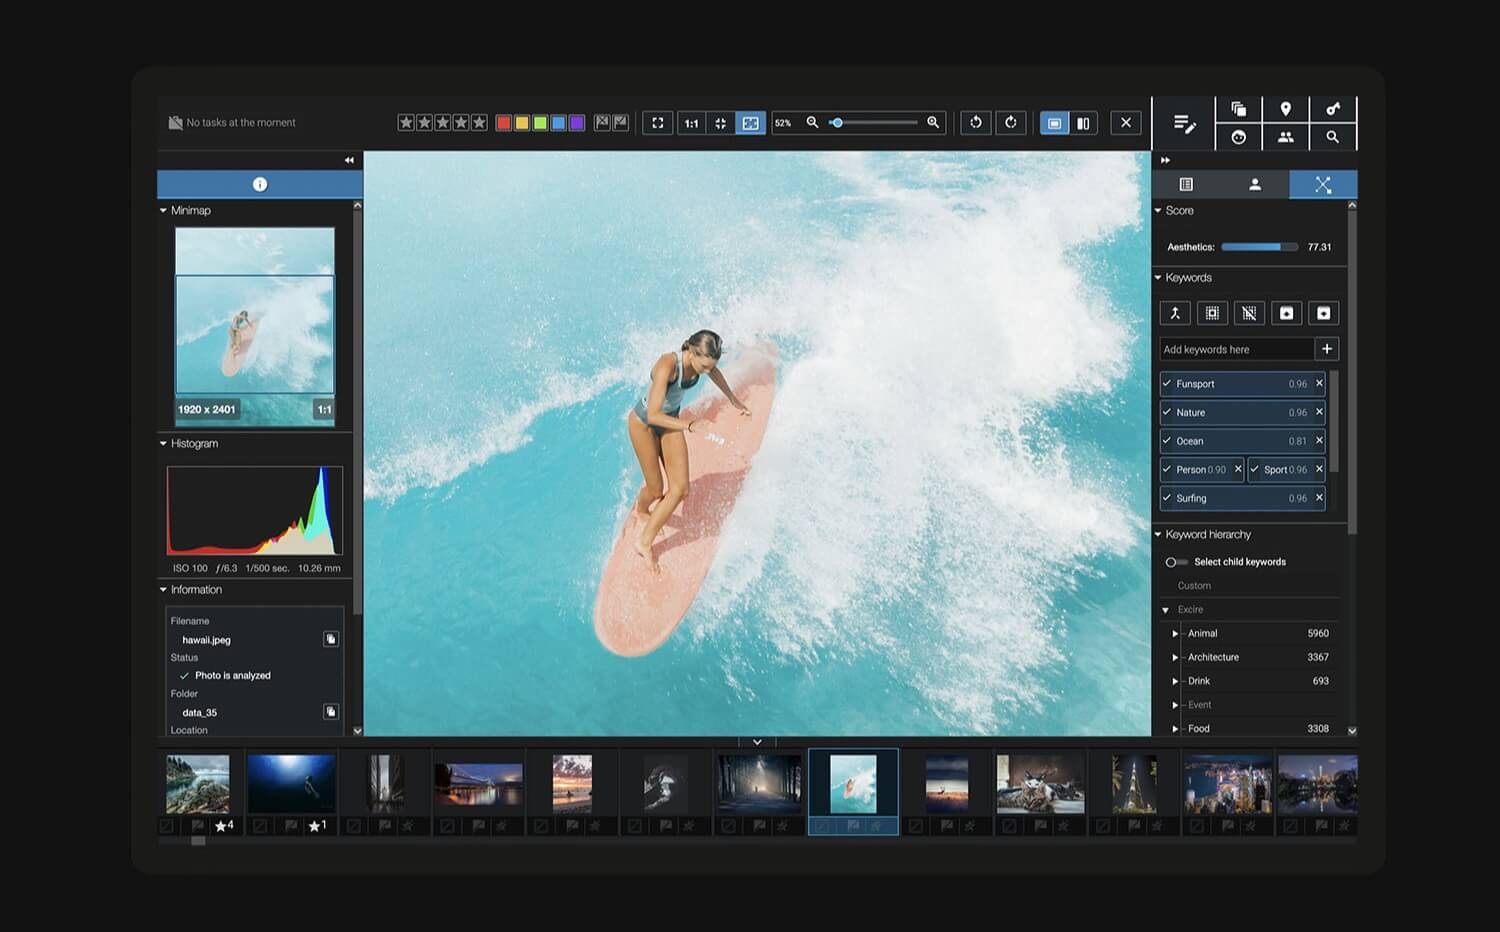Expand the Food keyword node
The width and height of the screenshot is (1500, 932).
pos(1175,729)
